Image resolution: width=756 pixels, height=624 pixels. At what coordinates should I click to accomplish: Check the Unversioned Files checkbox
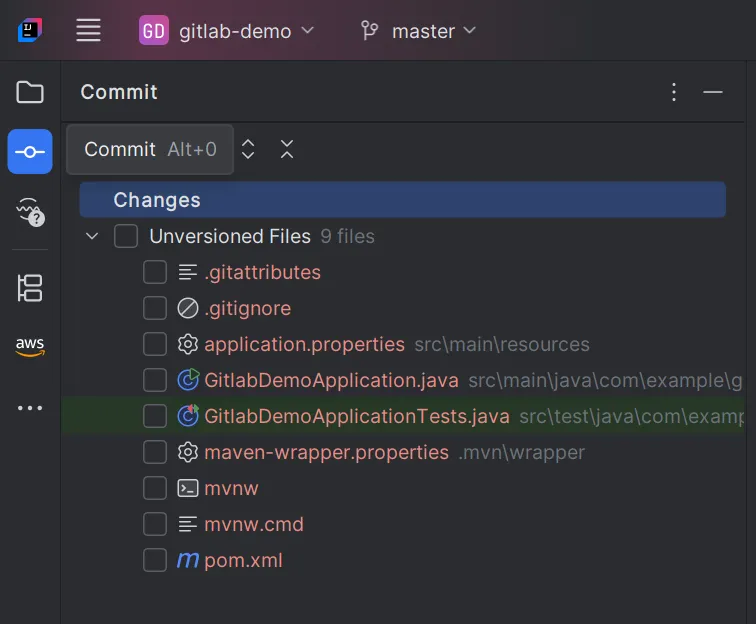[126, 237]
